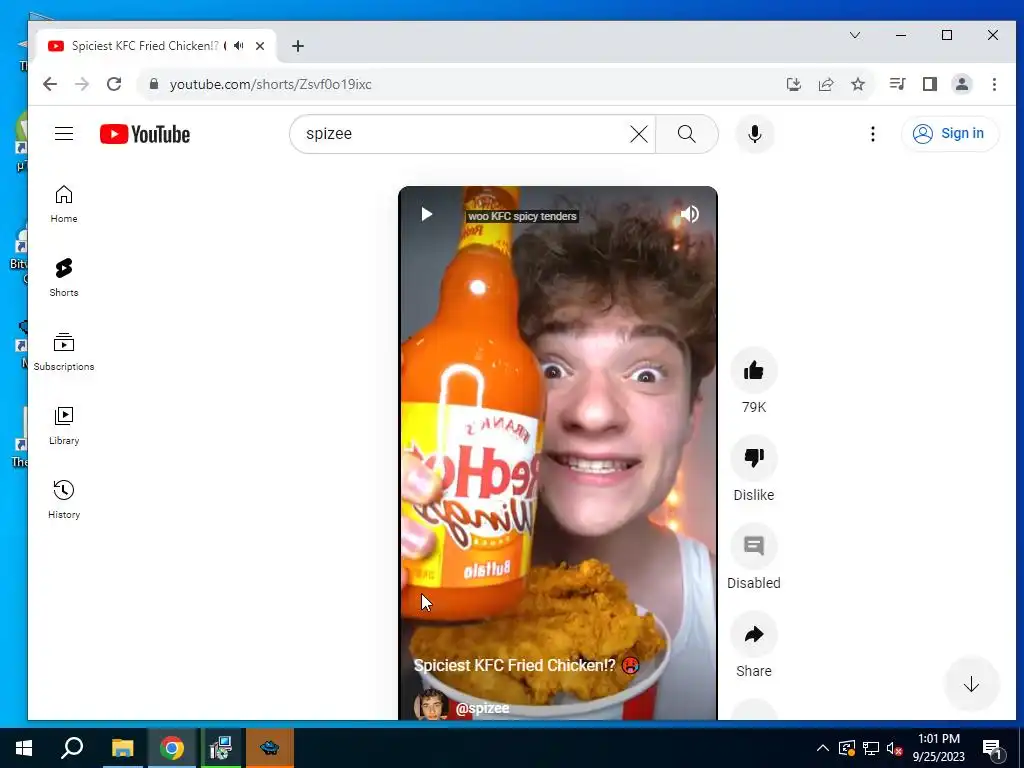Open the taskbar clock showing 1:01 PM
Image resolution: width=1024 pixels, height=768 pixels.
(x=938, y=748)
